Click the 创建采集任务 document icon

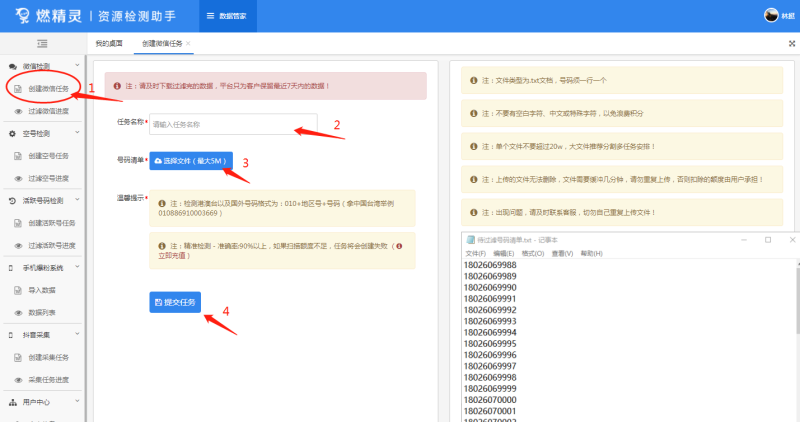click(18, 357)
